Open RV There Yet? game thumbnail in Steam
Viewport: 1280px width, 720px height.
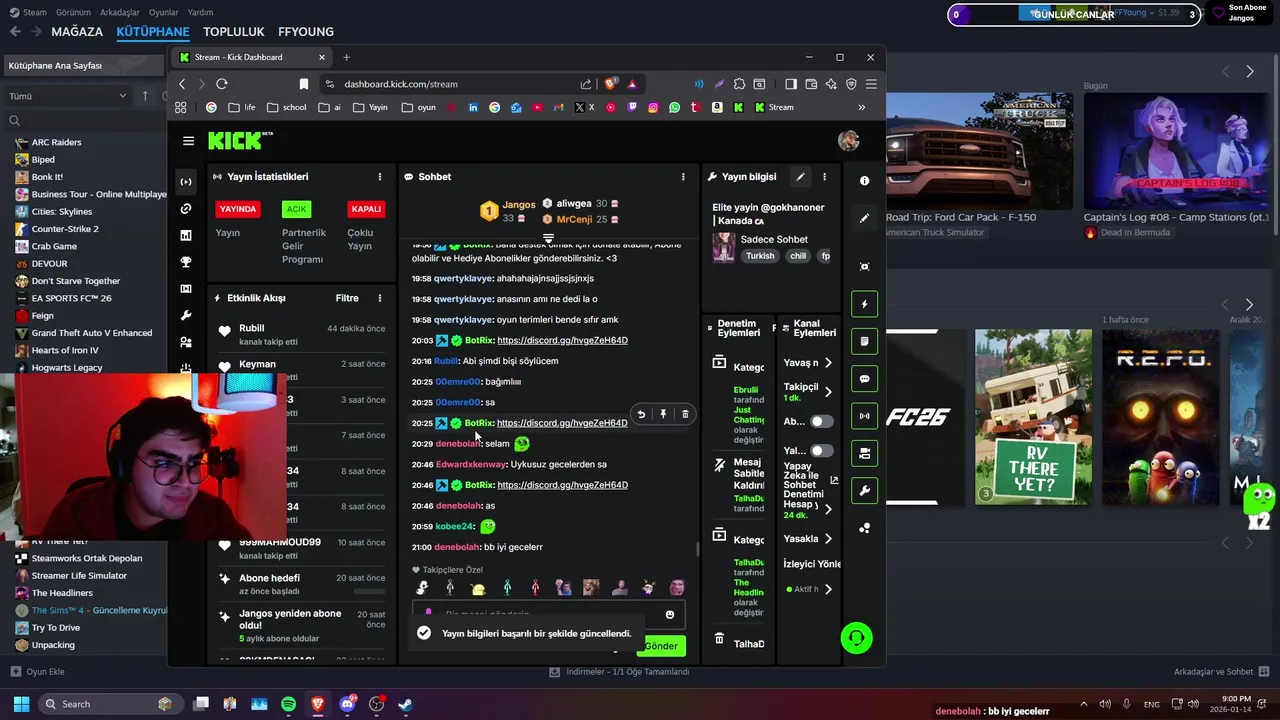click(x=1033, y=417)
